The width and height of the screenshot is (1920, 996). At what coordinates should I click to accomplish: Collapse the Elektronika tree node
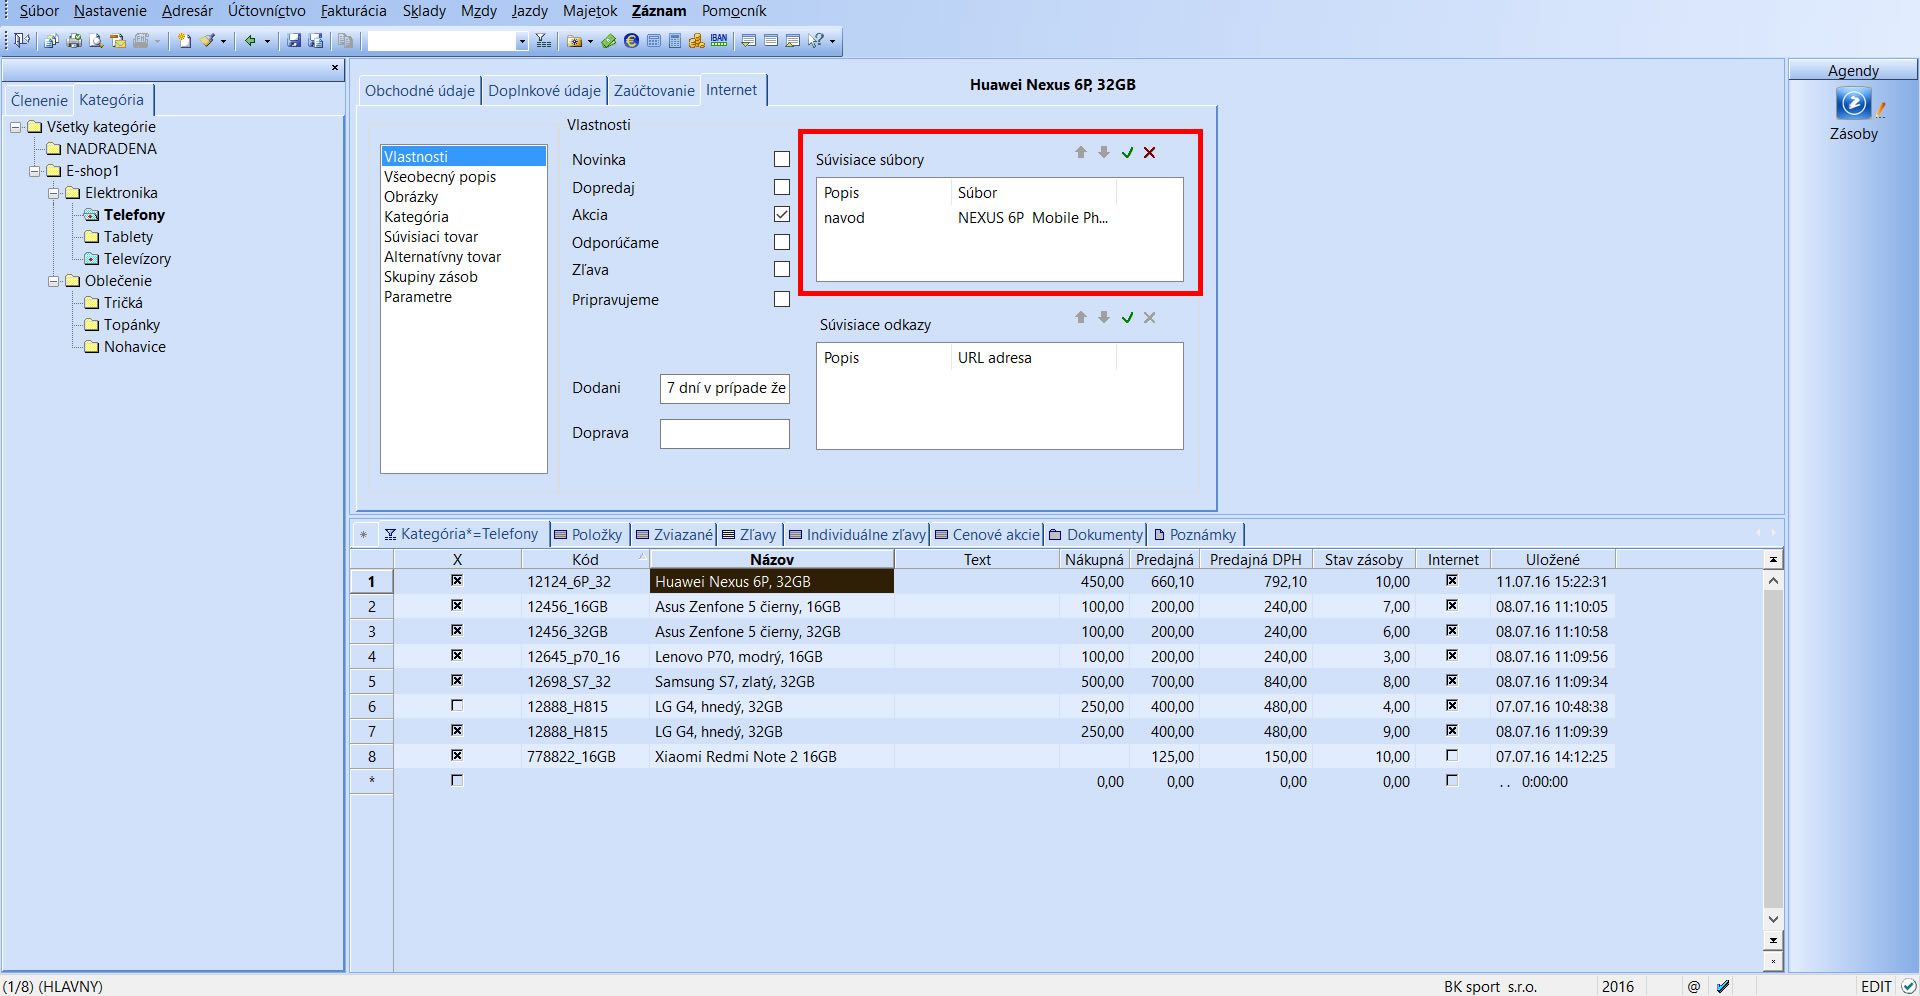tap(54, 193)
